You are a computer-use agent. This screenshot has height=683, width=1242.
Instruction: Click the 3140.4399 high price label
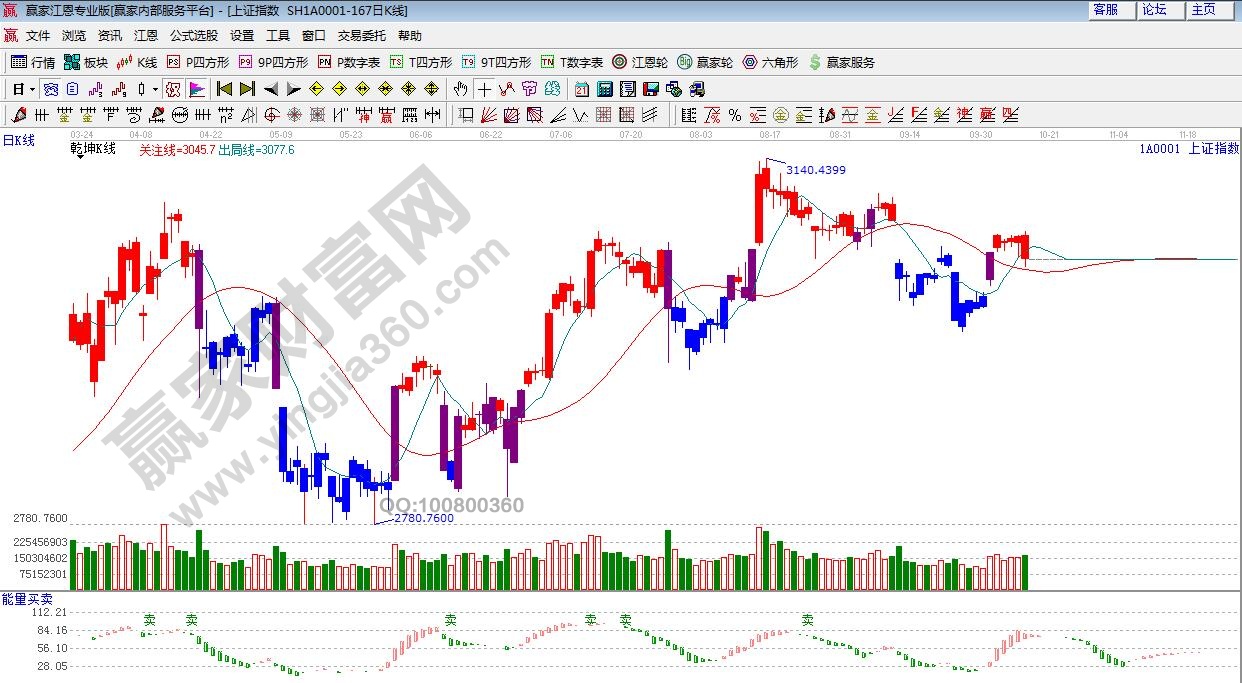[x=815, y=170]
